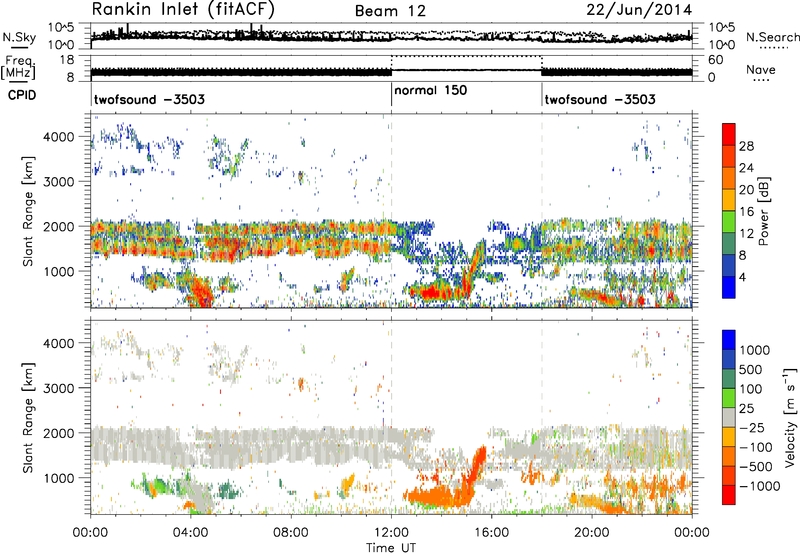The height and width of the screenshot is (554, 800).
Task: Click the 'N.Sky' legend label
Action: 19,37
